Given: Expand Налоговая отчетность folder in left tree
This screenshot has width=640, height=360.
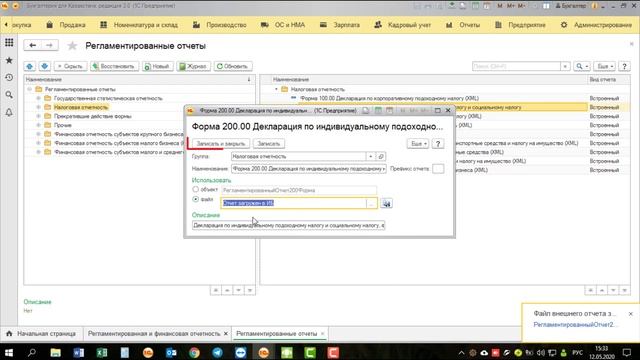Looking at the screenshot, I should click(x=38, y=107).
